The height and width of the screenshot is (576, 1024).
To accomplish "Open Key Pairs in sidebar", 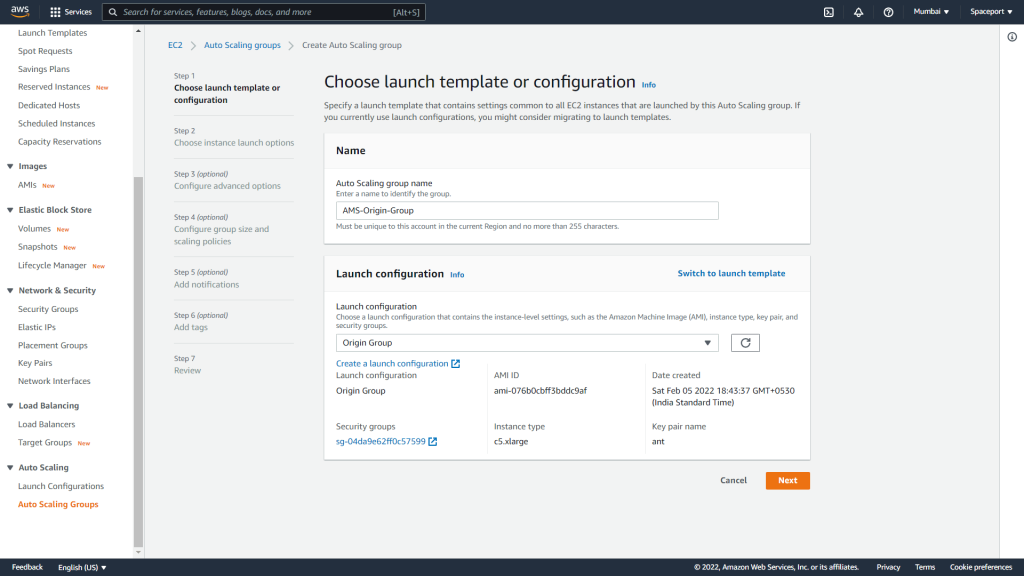I will tap(35, 363).
